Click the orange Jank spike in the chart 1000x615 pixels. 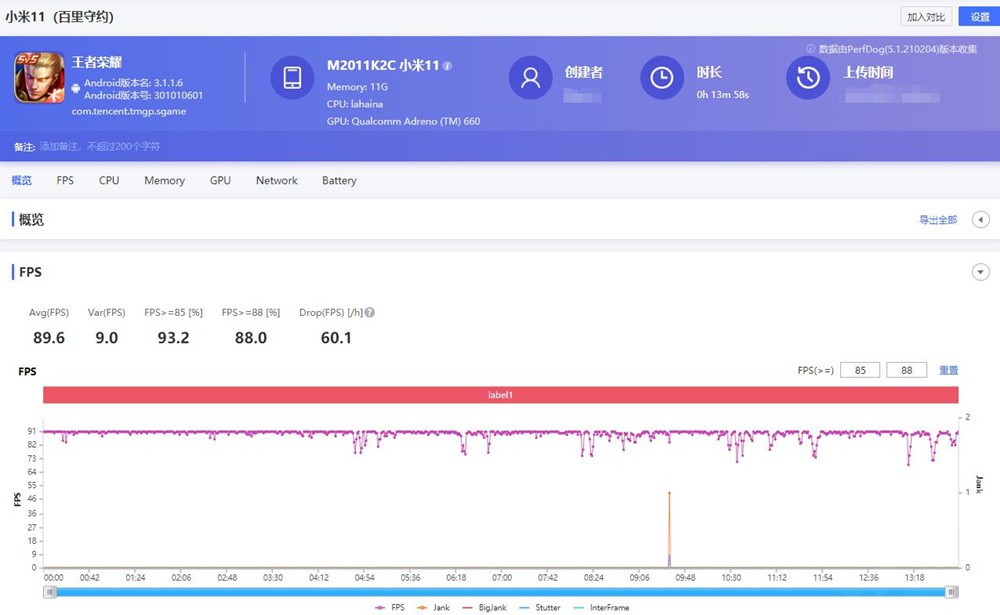tap(669, 529)
